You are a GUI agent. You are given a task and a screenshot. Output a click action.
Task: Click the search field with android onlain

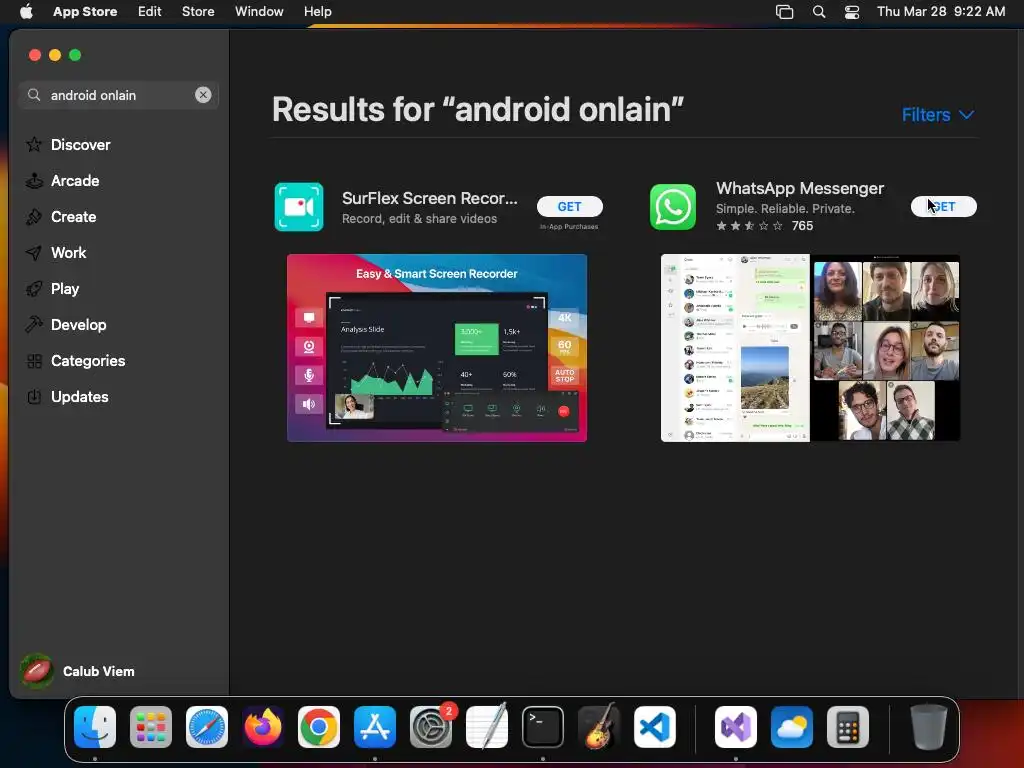[119, 95]
